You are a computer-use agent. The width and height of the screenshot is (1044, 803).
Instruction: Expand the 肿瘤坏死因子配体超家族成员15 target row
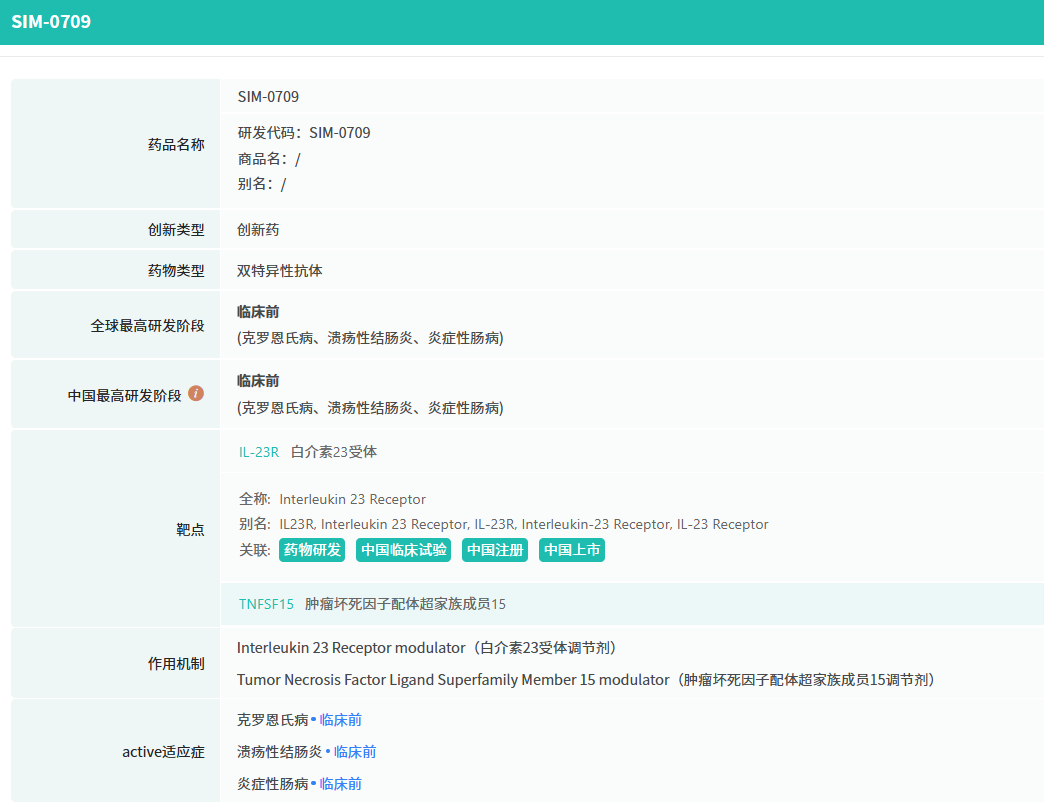click(x=405, y=604)
